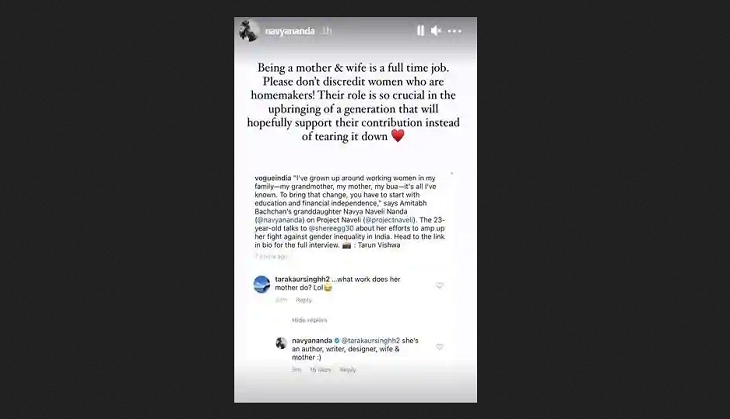View the 16 likes on navyananda's reply

tap(320, 370)
